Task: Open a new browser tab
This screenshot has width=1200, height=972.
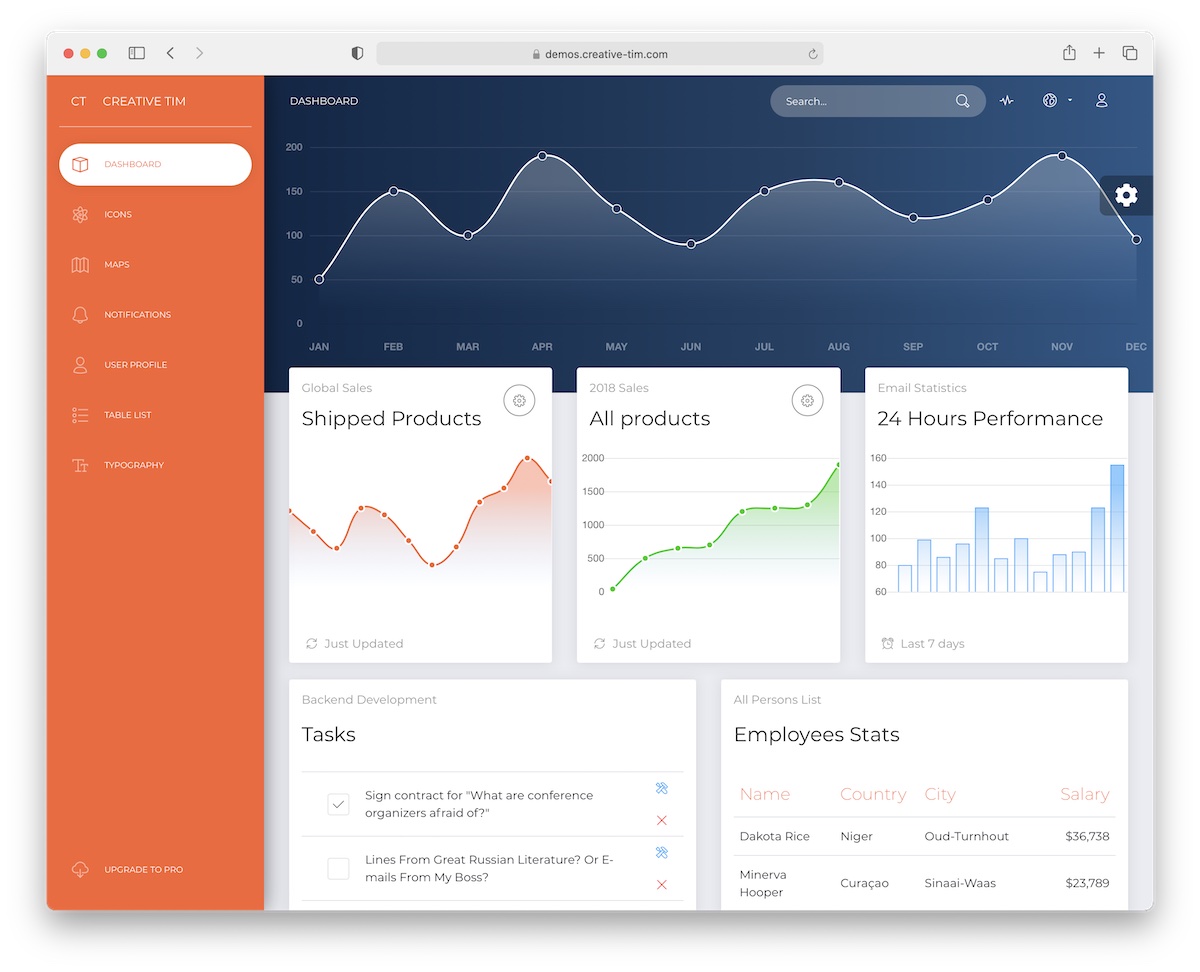Action: (x=1099, y=53)
